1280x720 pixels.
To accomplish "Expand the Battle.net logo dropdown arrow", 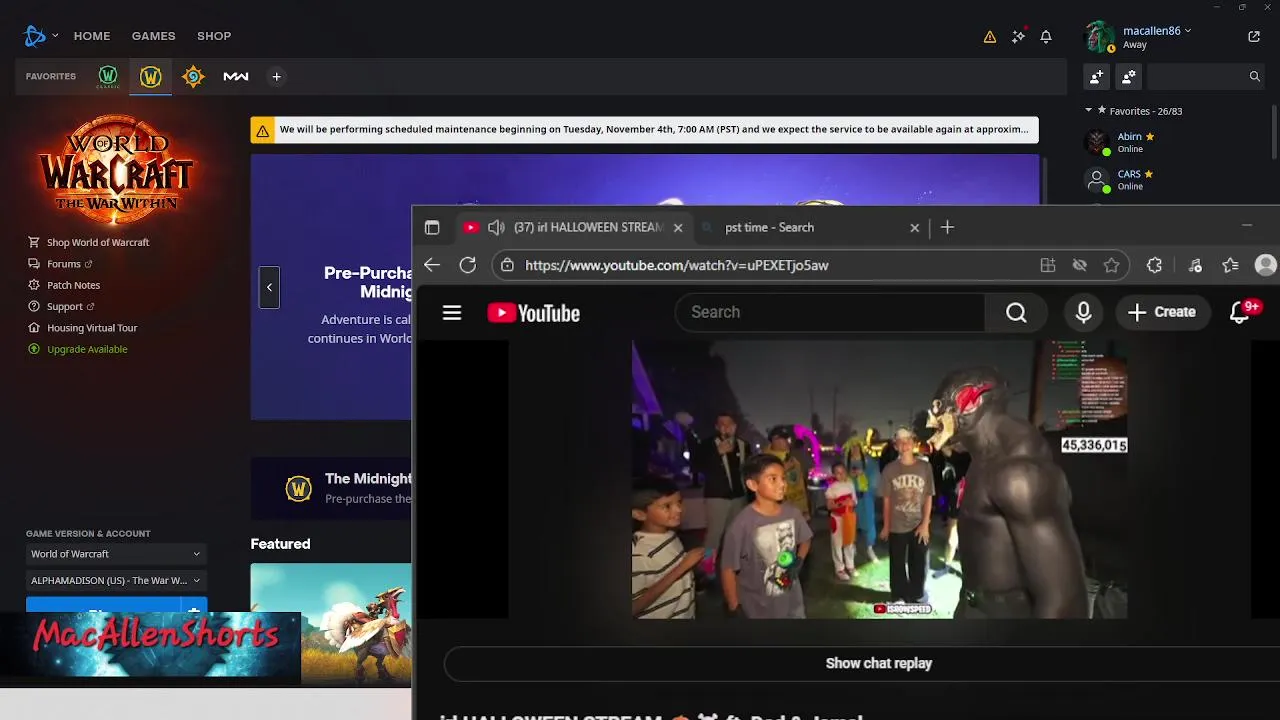I will click(x=55, y=36).
